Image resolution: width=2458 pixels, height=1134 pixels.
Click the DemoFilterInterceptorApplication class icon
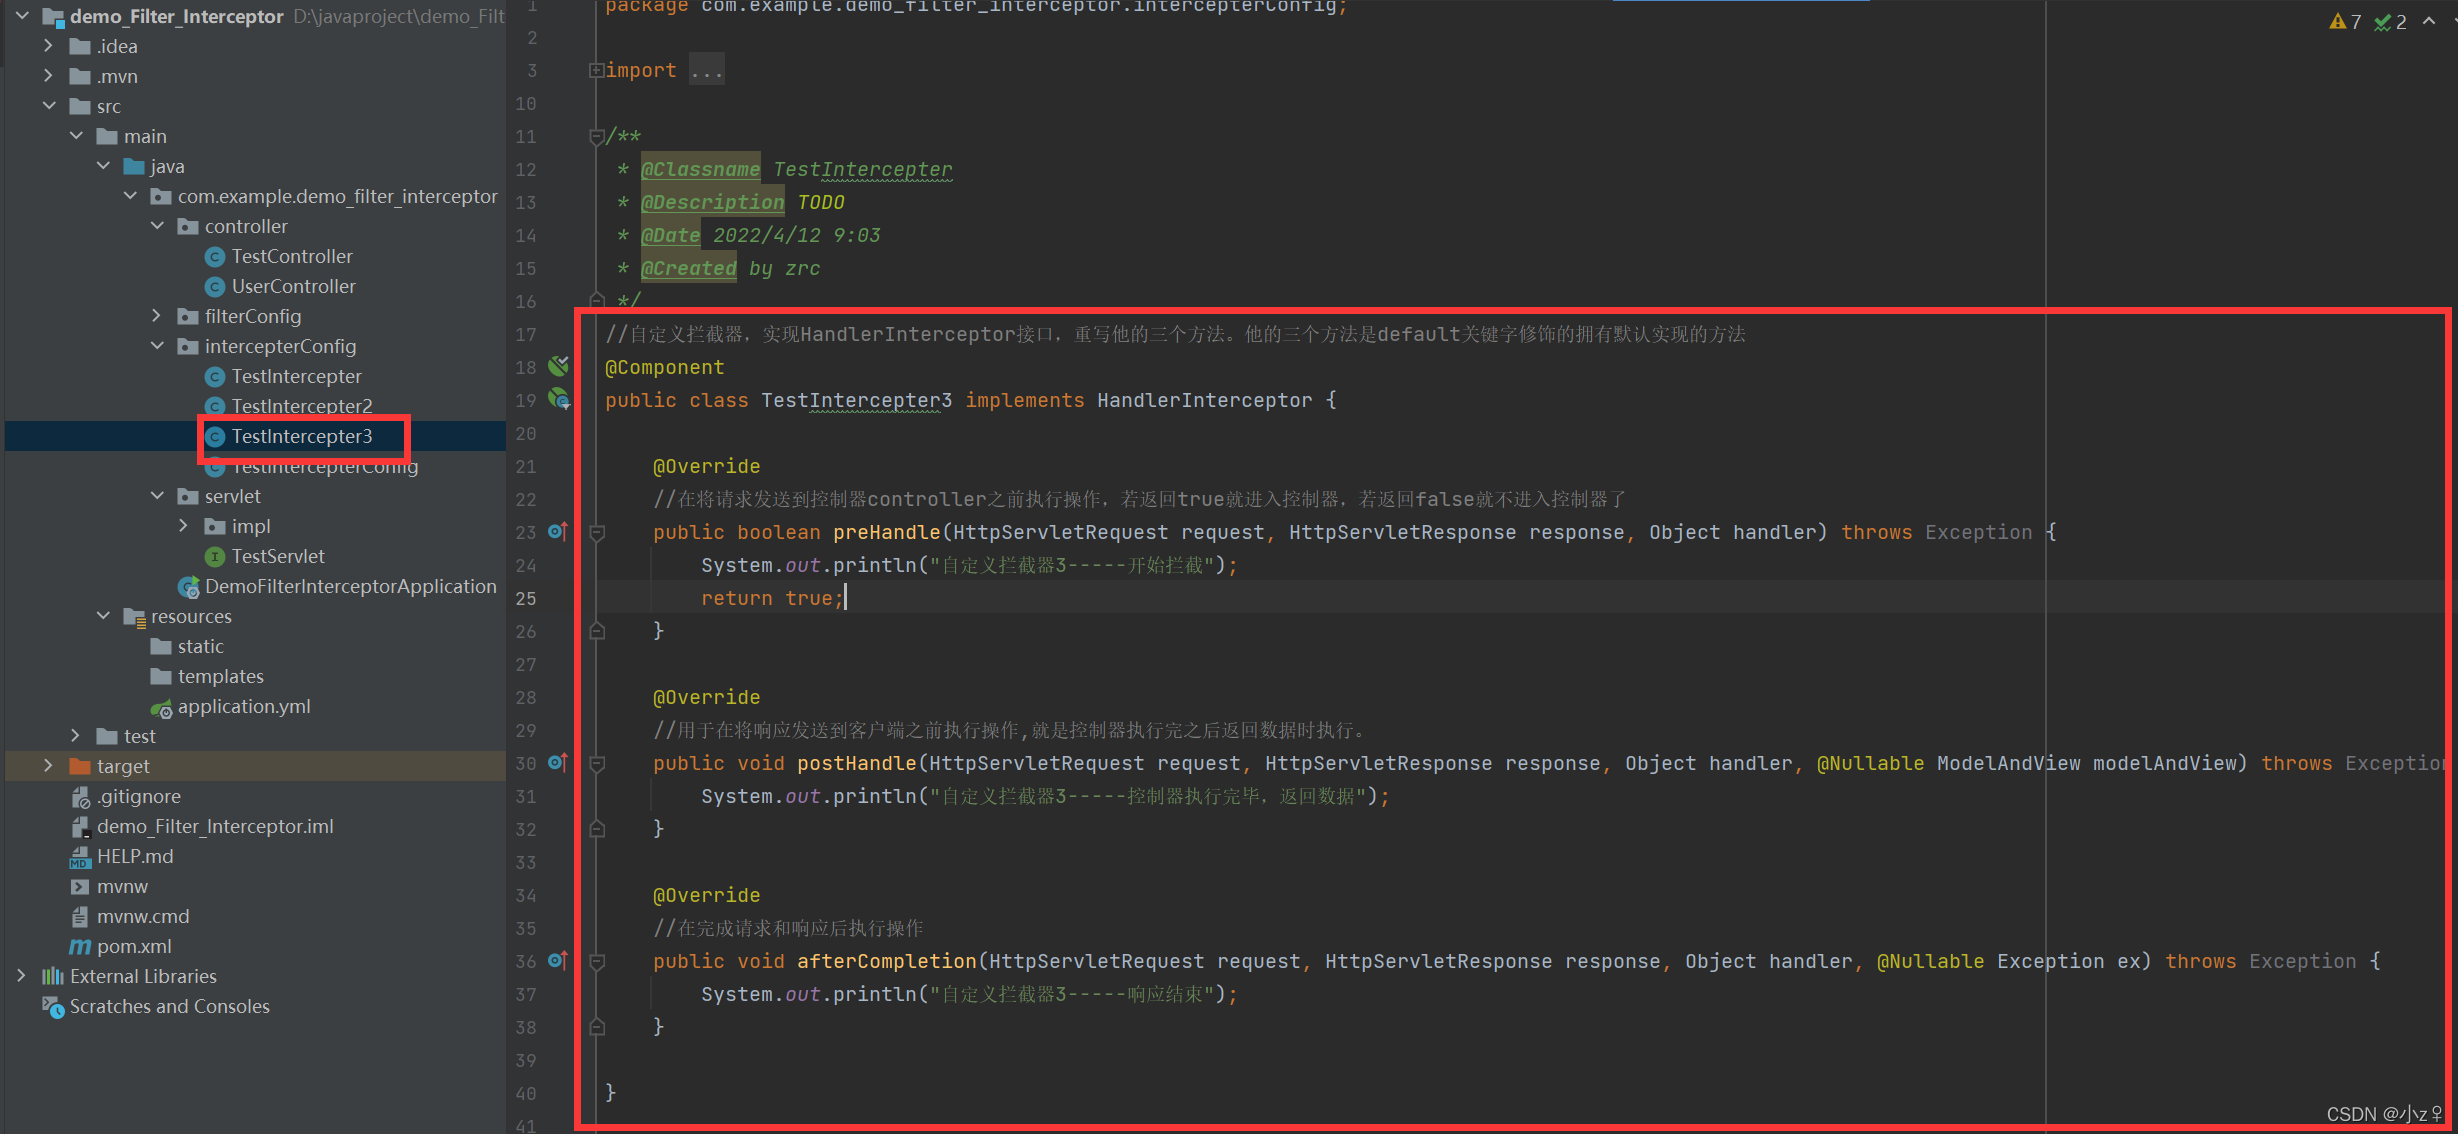188,587
